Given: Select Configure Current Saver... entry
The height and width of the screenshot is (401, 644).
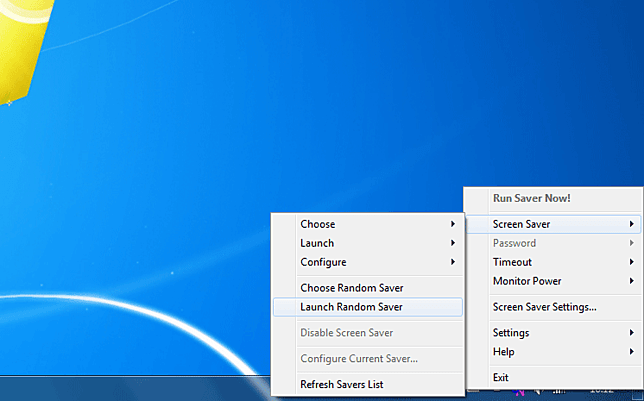Looking at the screenshot, I should 368,359.
